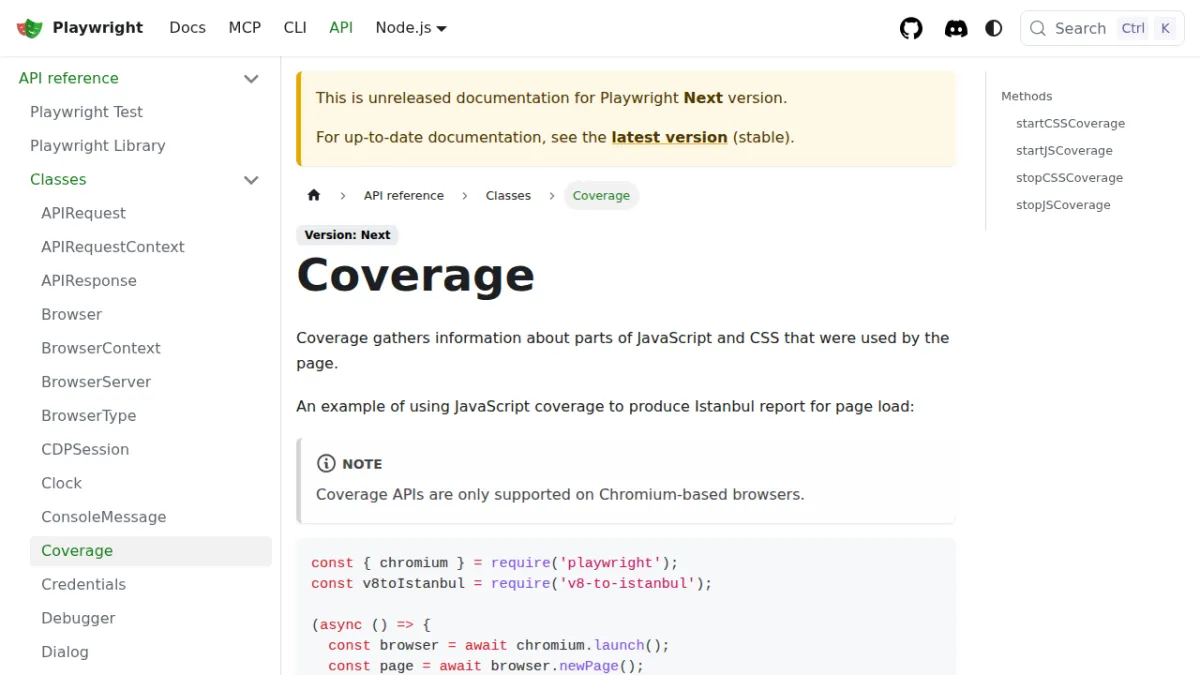1200x675 pixels.
Task: Open the Docs nav item
Action: click(188, 28)
